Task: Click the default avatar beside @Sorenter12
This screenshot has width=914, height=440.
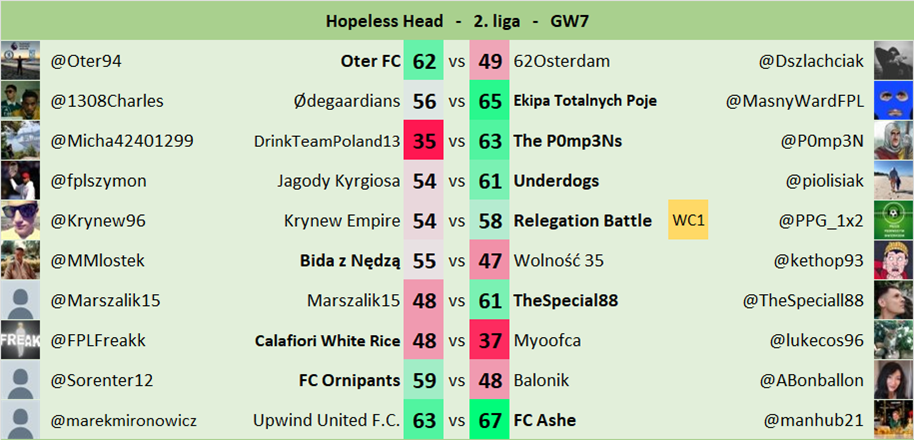Action: tap(20, 380)
